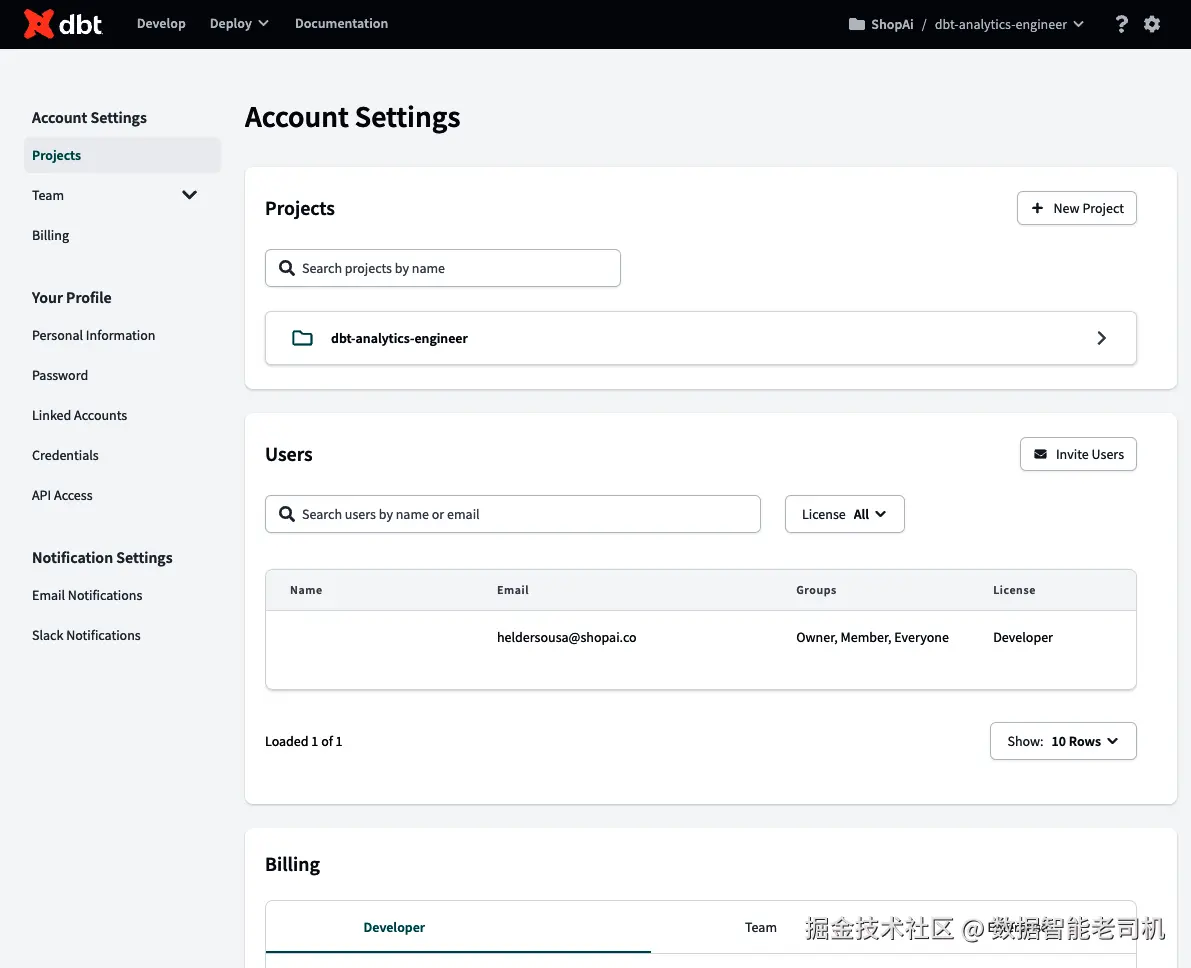Click the Owner, Member, Everyone groups cell
The image size is (1191, 968).
pyautogui.click(x=872, y=637)
